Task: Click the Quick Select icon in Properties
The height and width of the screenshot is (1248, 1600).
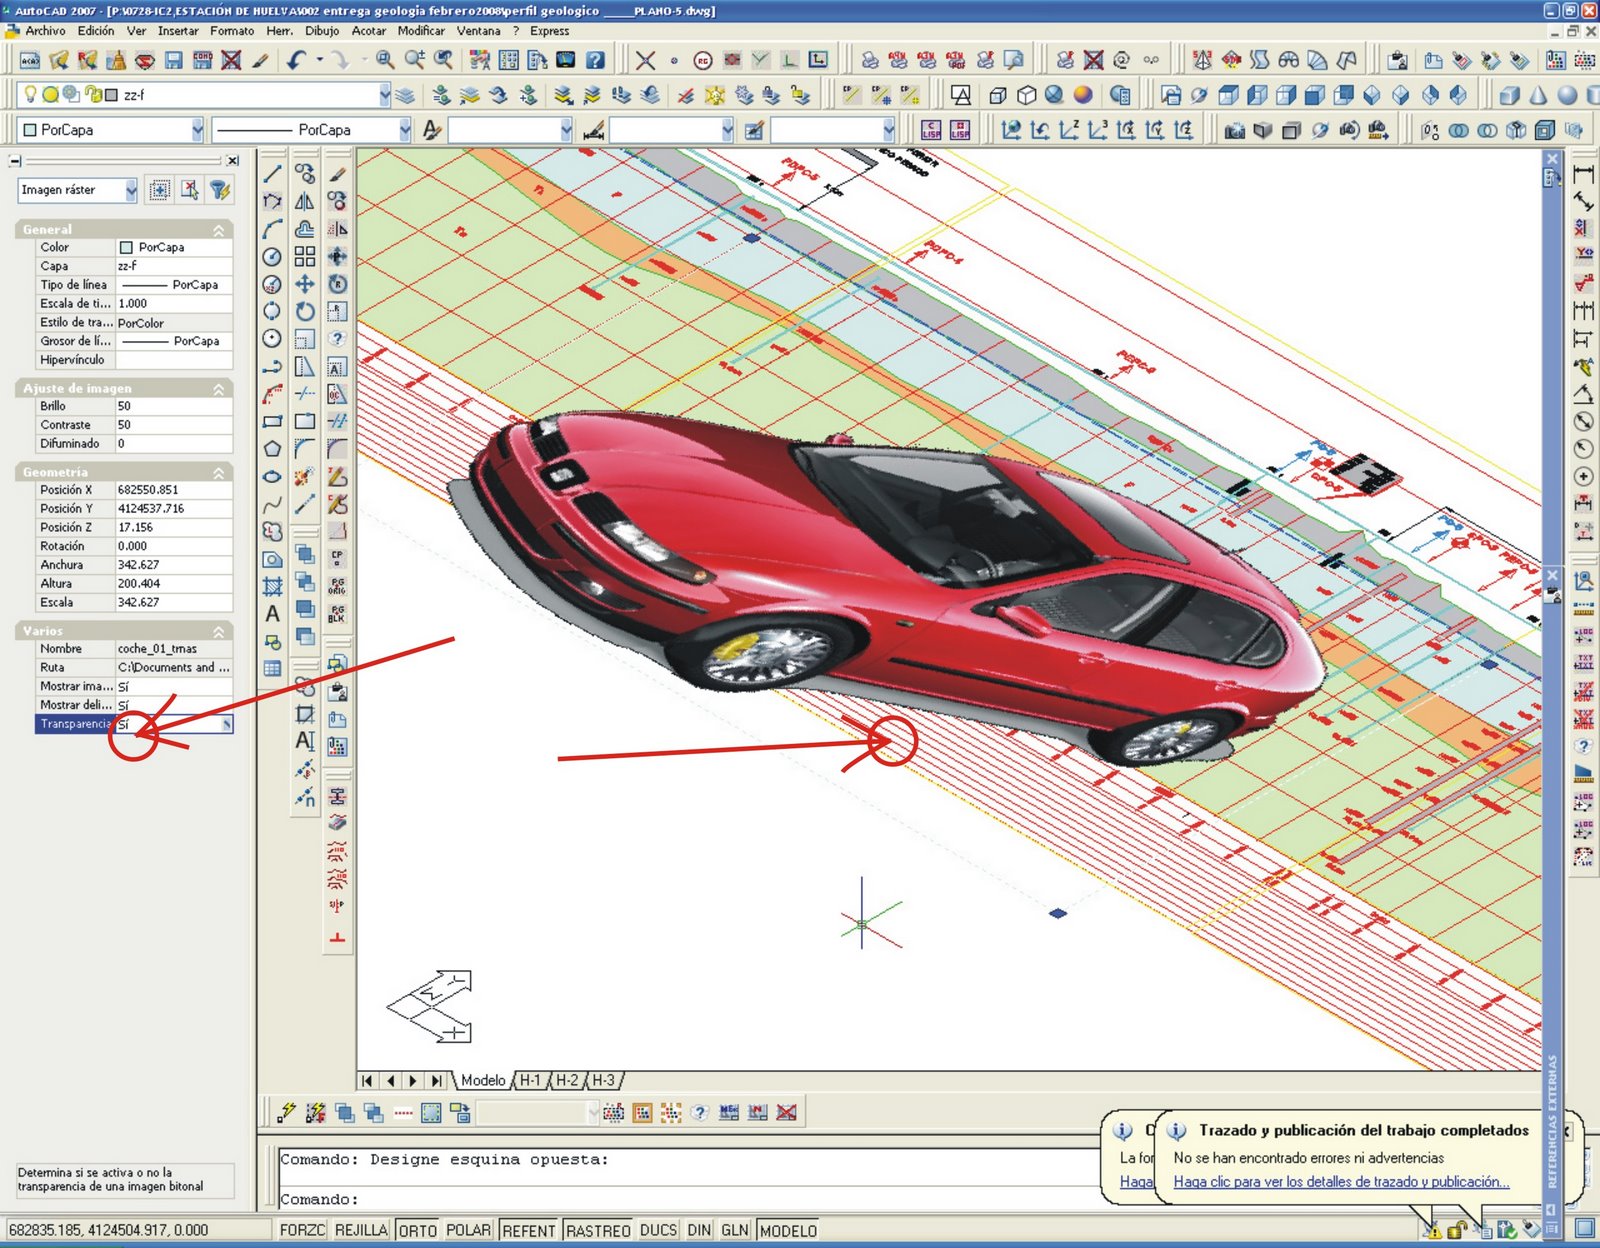Action: pyautogui.click(x=221, y=190)
